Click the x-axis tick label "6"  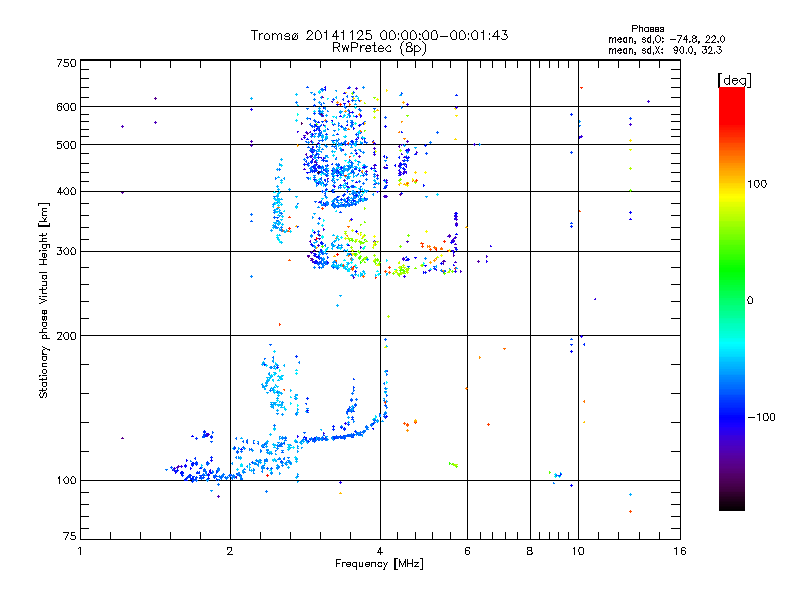467,551
